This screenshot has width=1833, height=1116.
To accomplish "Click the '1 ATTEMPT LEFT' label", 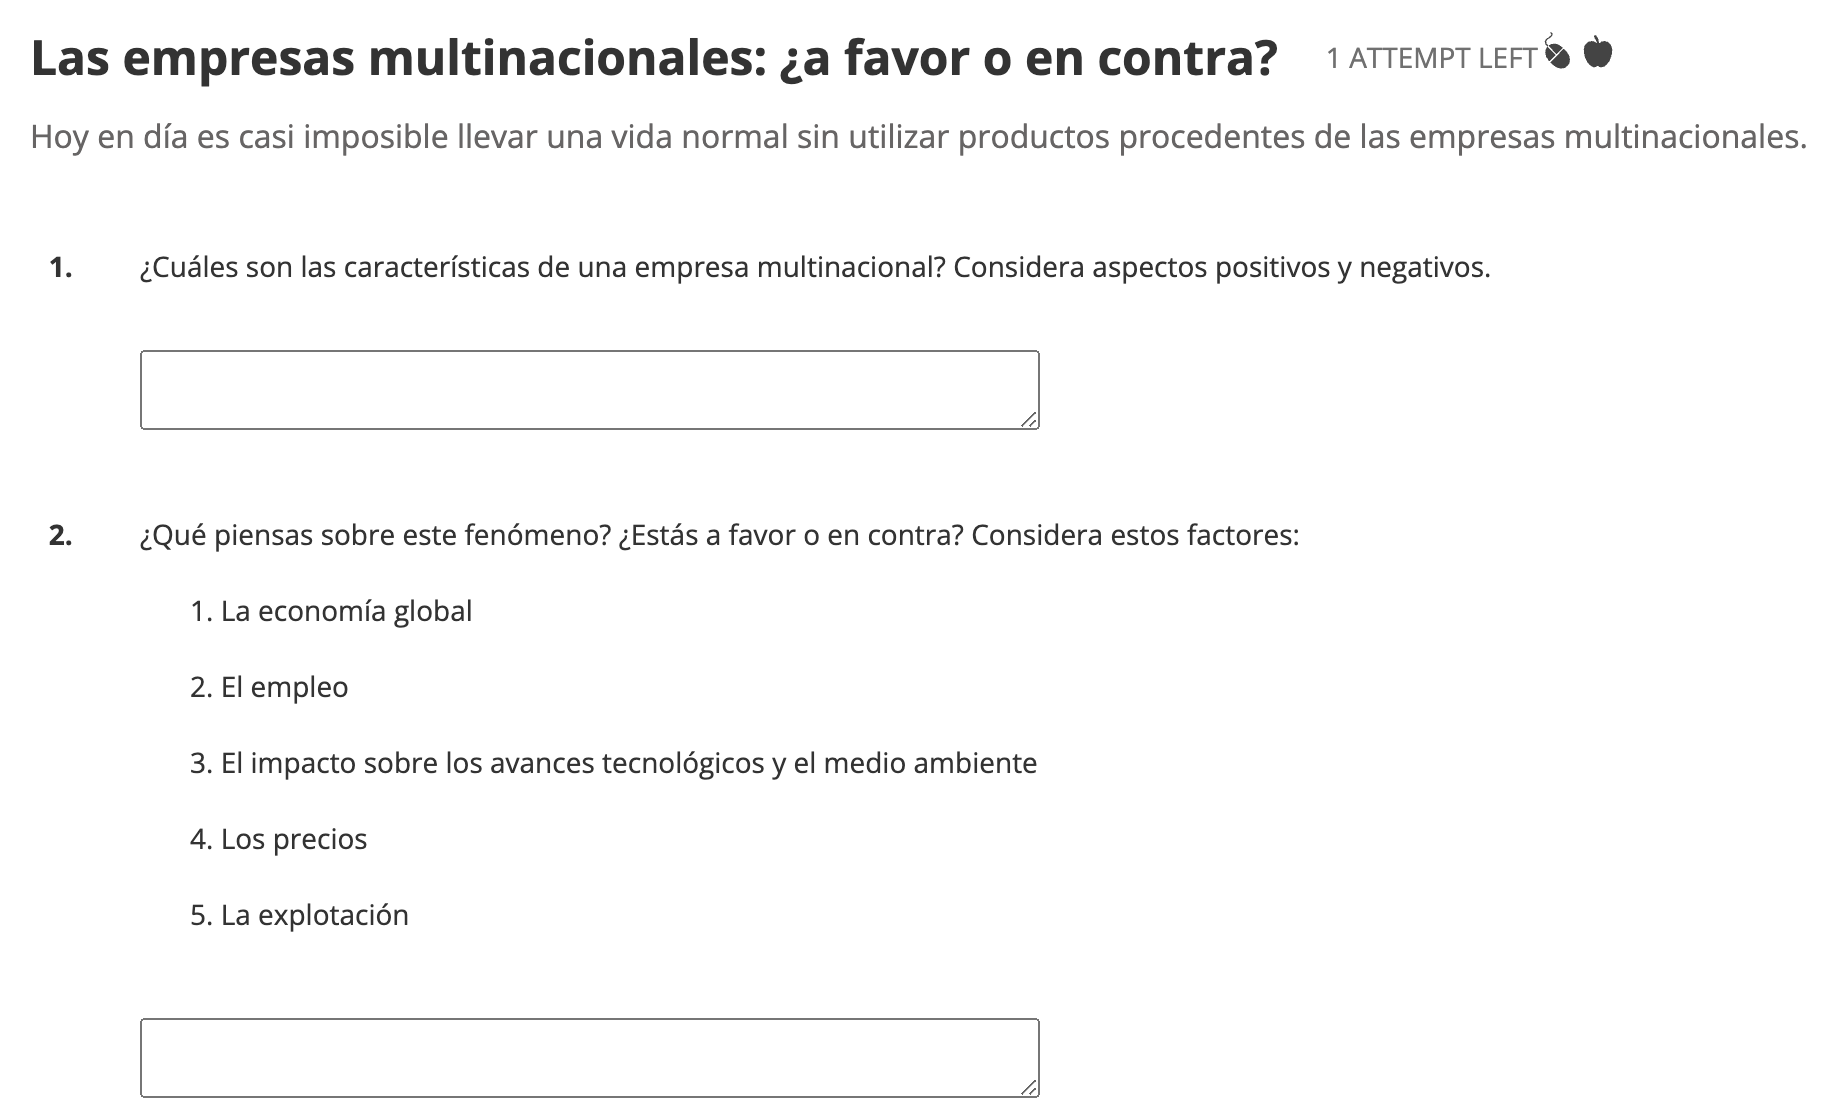I will 1430,59.
